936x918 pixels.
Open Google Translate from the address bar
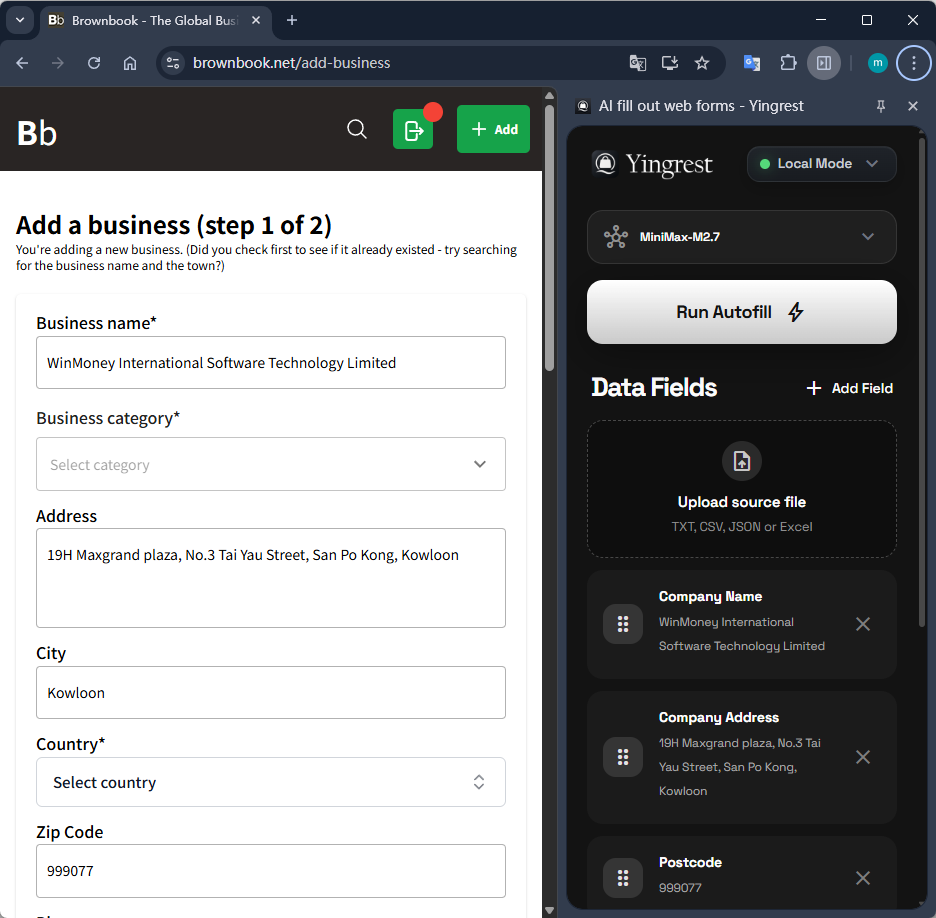coord(637,62)
